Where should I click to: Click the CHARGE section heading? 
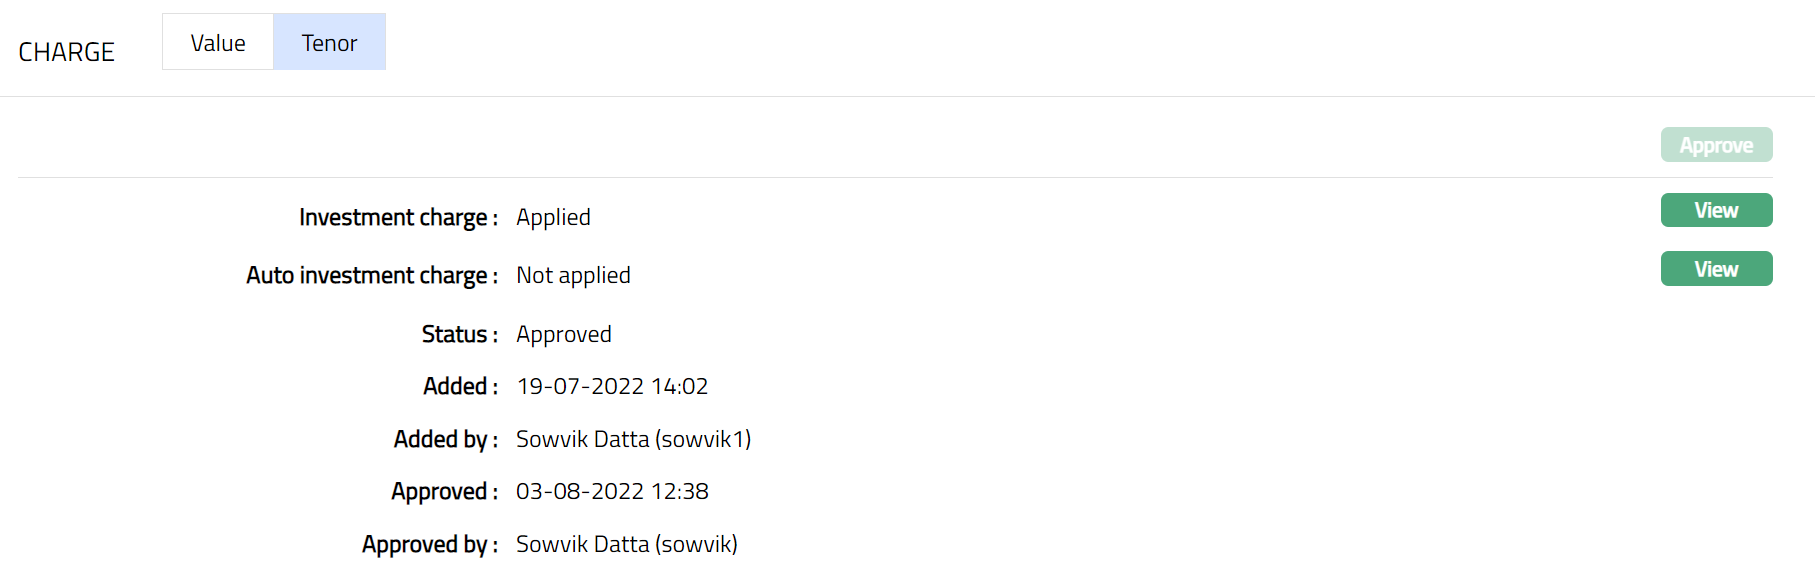(67, 52)
